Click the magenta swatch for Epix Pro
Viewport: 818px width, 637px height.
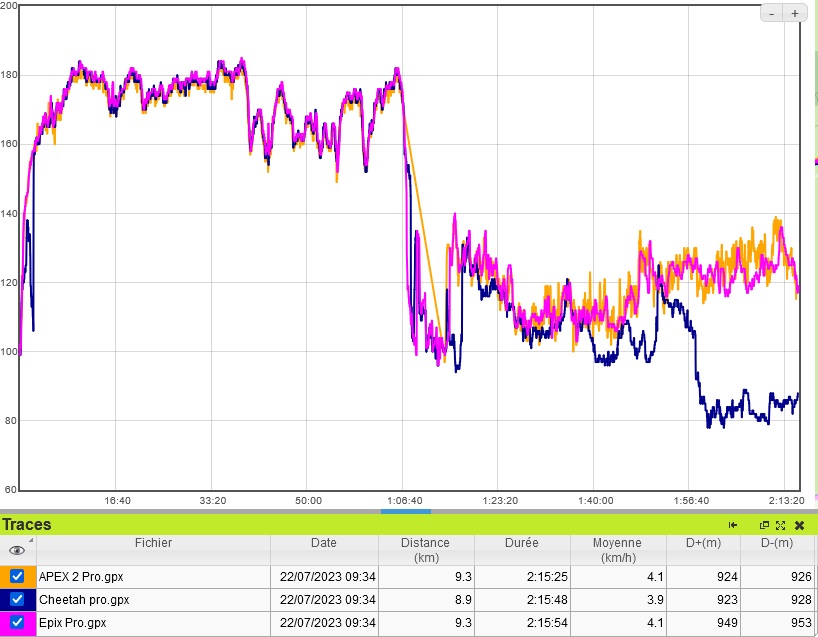tap(5, 623)
